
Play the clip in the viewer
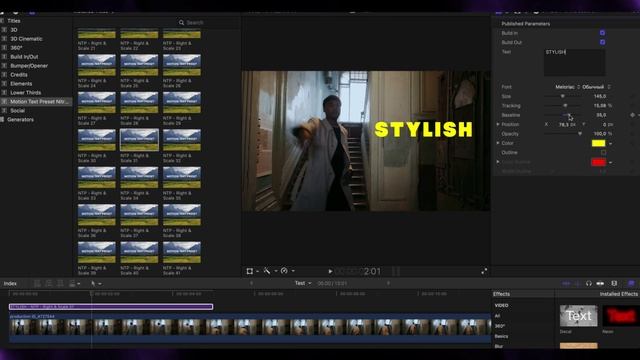point(330,271)
